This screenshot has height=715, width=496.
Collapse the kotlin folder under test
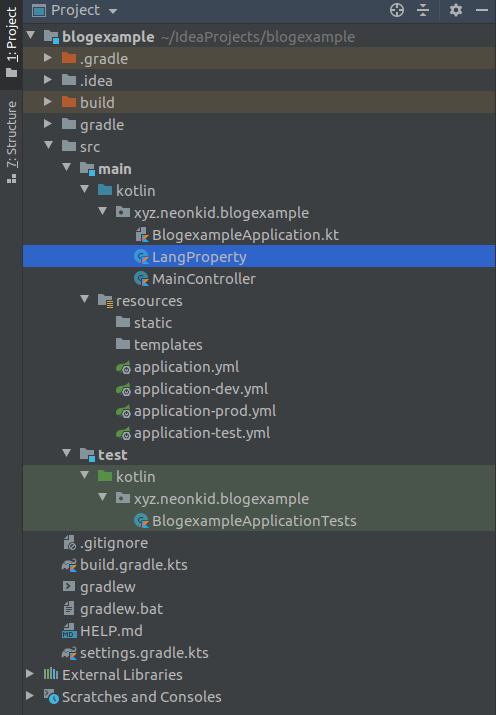click(85, 476)
